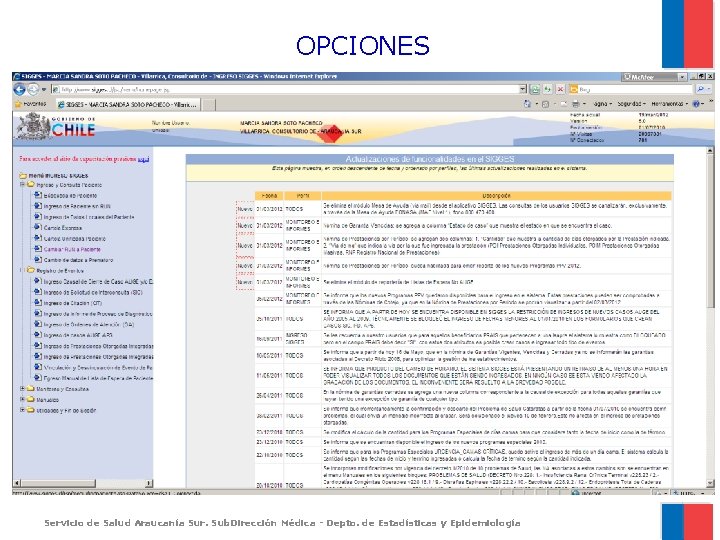Expand the Manuales tree node
Image resolution: width=720 pixels, height=540 pixels.
click(x=22, y=399)
